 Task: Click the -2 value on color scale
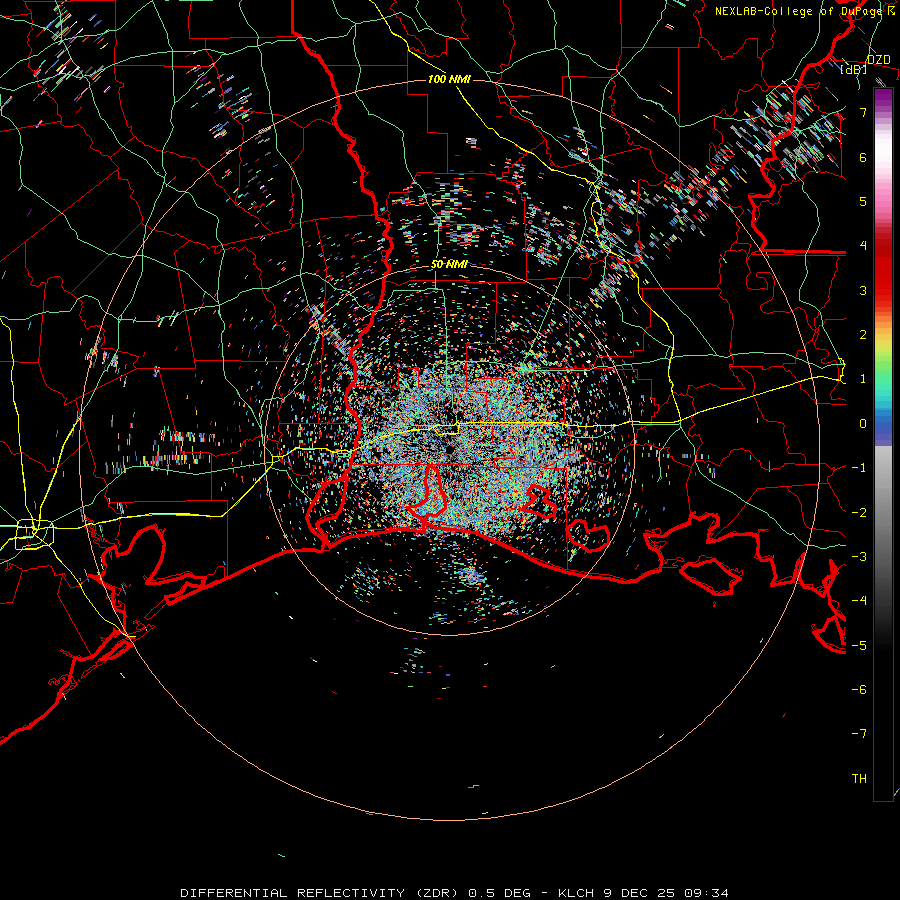(x=859, y=513)
